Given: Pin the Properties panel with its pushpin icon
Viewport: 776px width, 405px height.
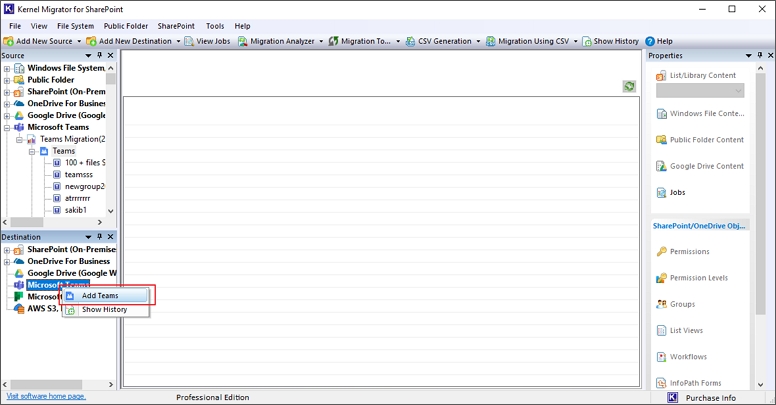Looking at the screenshot, I should coord(760,55).
